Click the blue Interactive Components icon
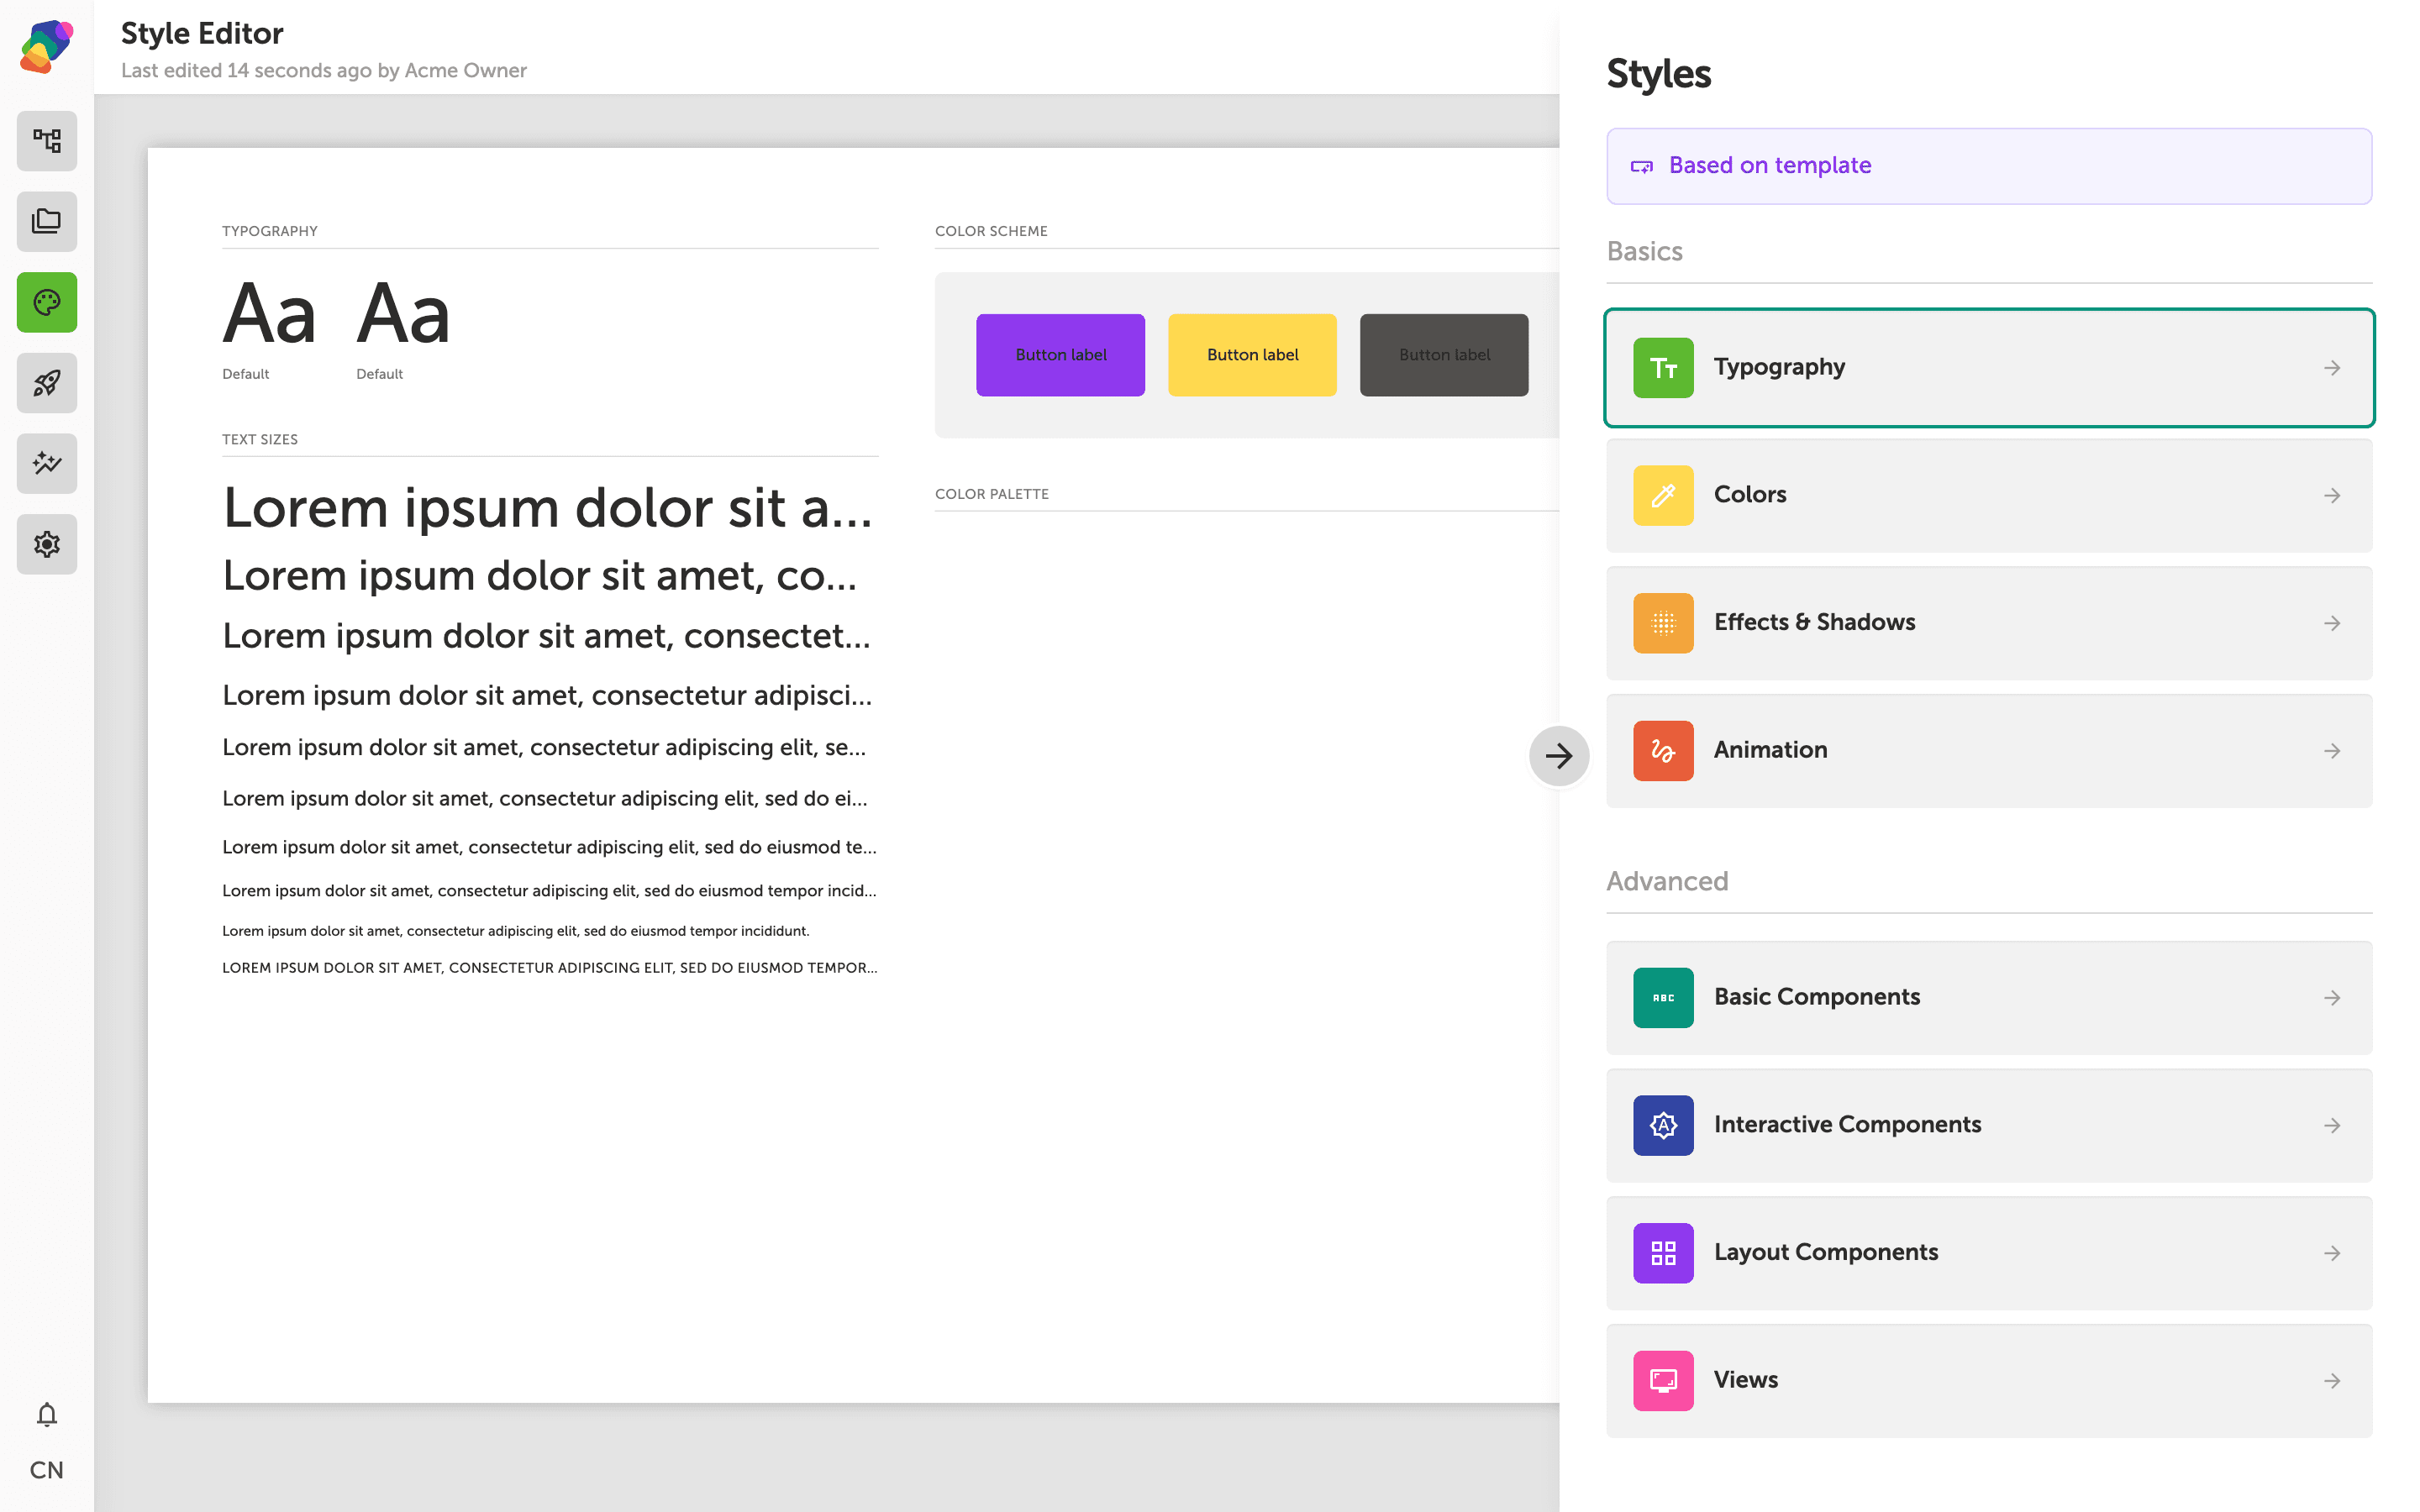The image size is (2420, 1512). [1663, 1125]
